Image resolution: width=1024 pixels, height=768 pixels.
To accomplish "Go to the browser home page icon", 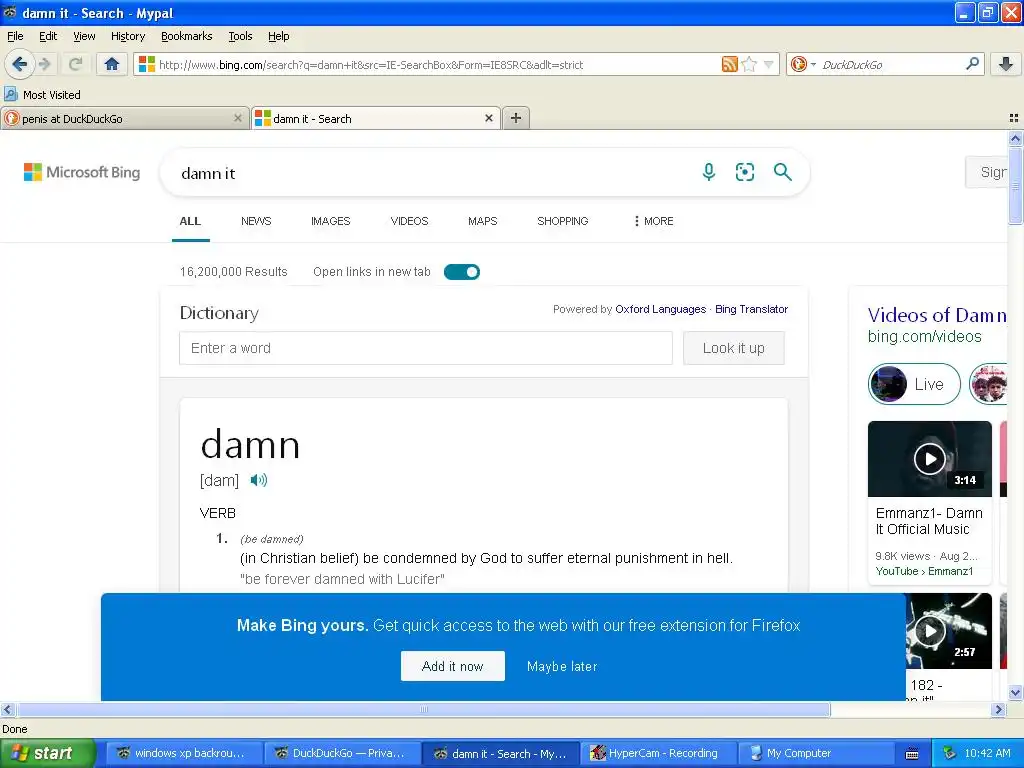I will pyautogui.click(x=112, y=64).
